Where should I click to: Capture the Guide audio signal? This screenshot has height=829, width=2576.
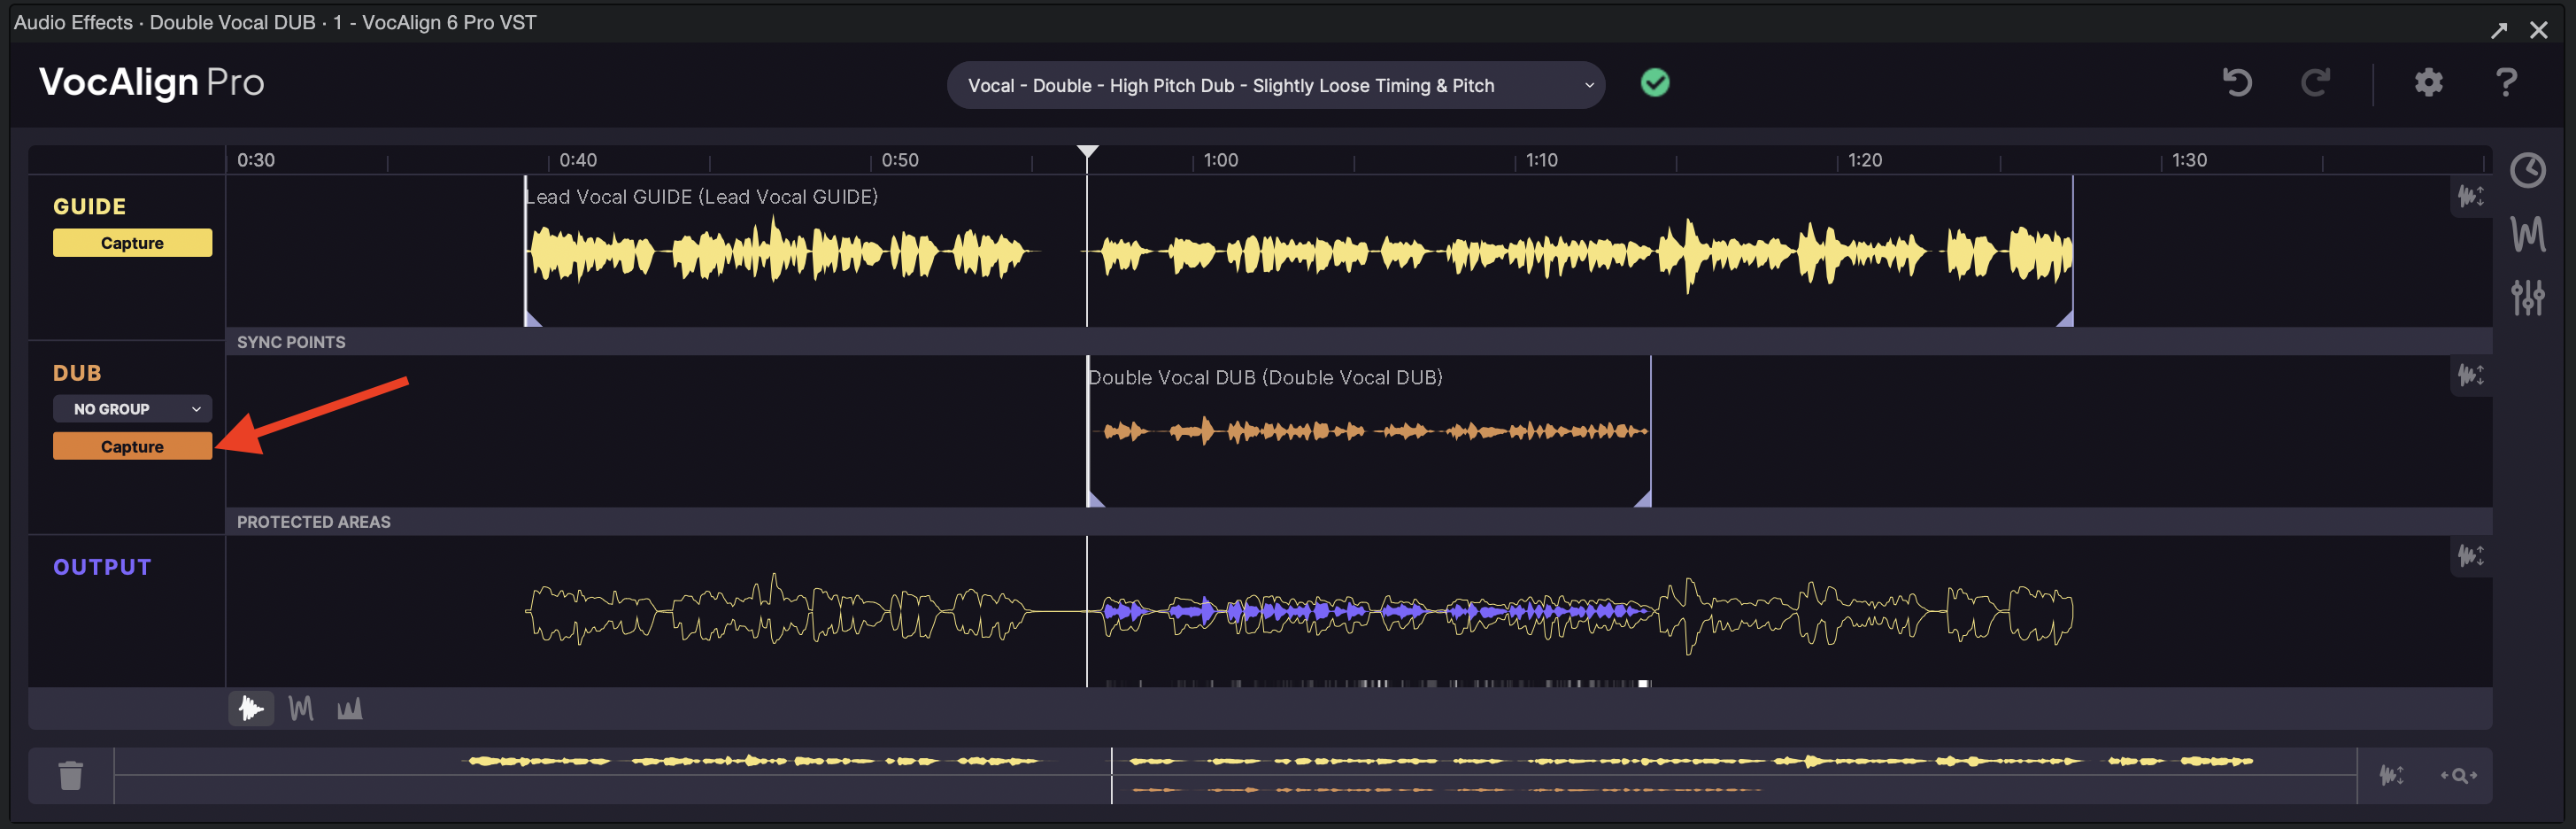point(132,242)
